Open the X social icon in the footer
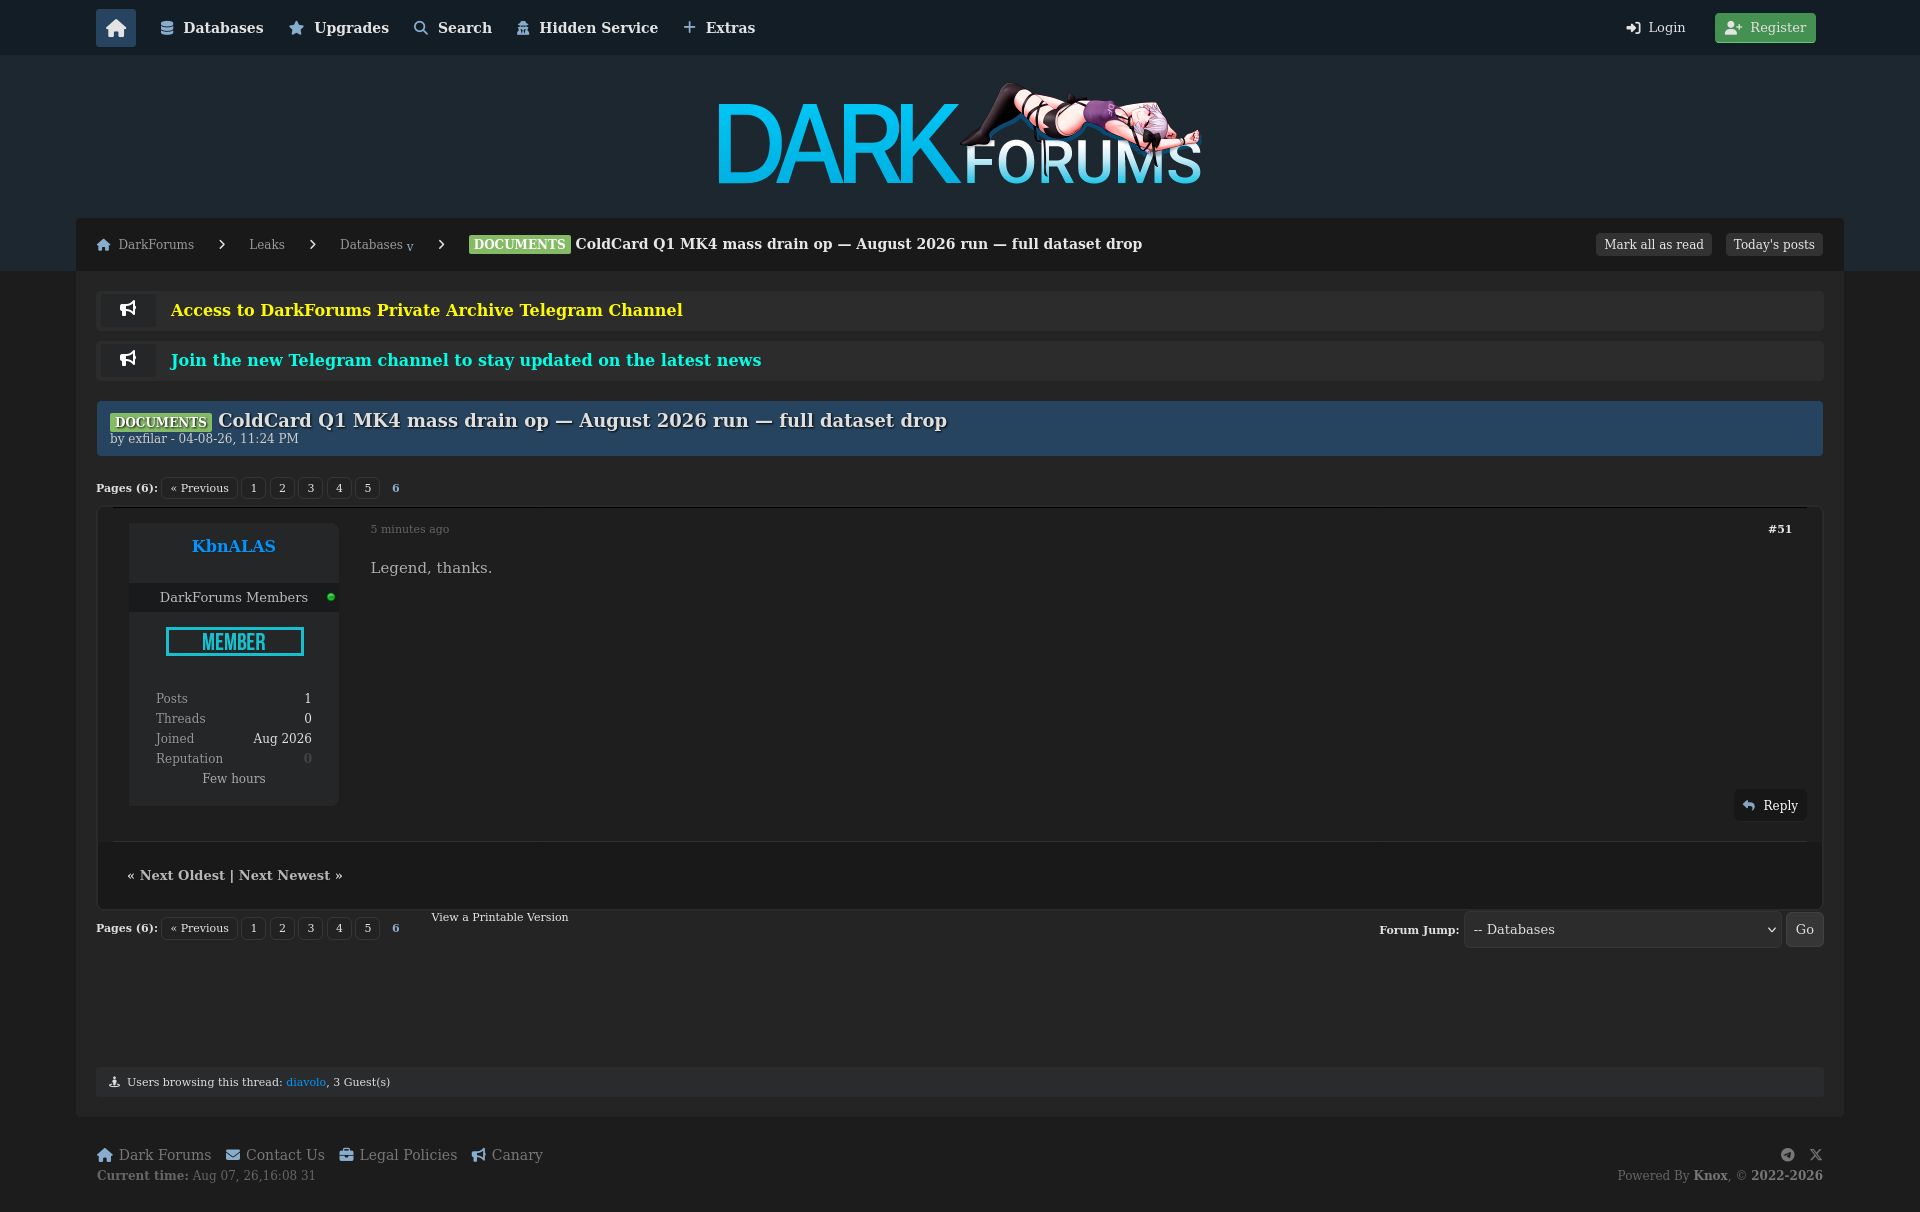The width and height of the screenshot is (1920, 1212). (x=1816, y=1155)
